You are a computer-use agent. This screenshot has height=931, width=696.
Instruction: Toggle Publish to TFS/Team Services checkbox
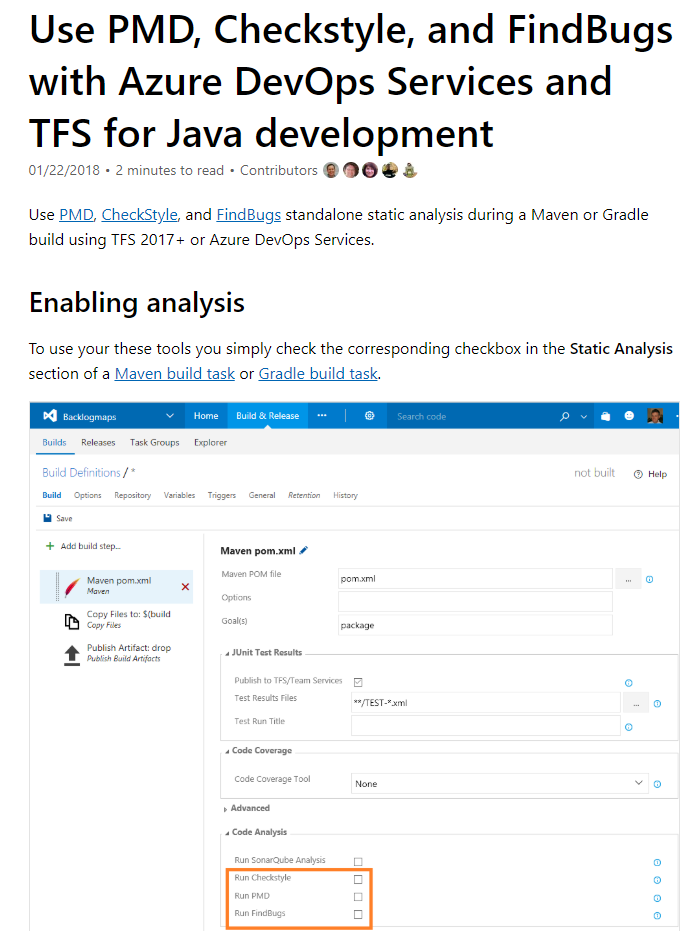click(358, 682)
